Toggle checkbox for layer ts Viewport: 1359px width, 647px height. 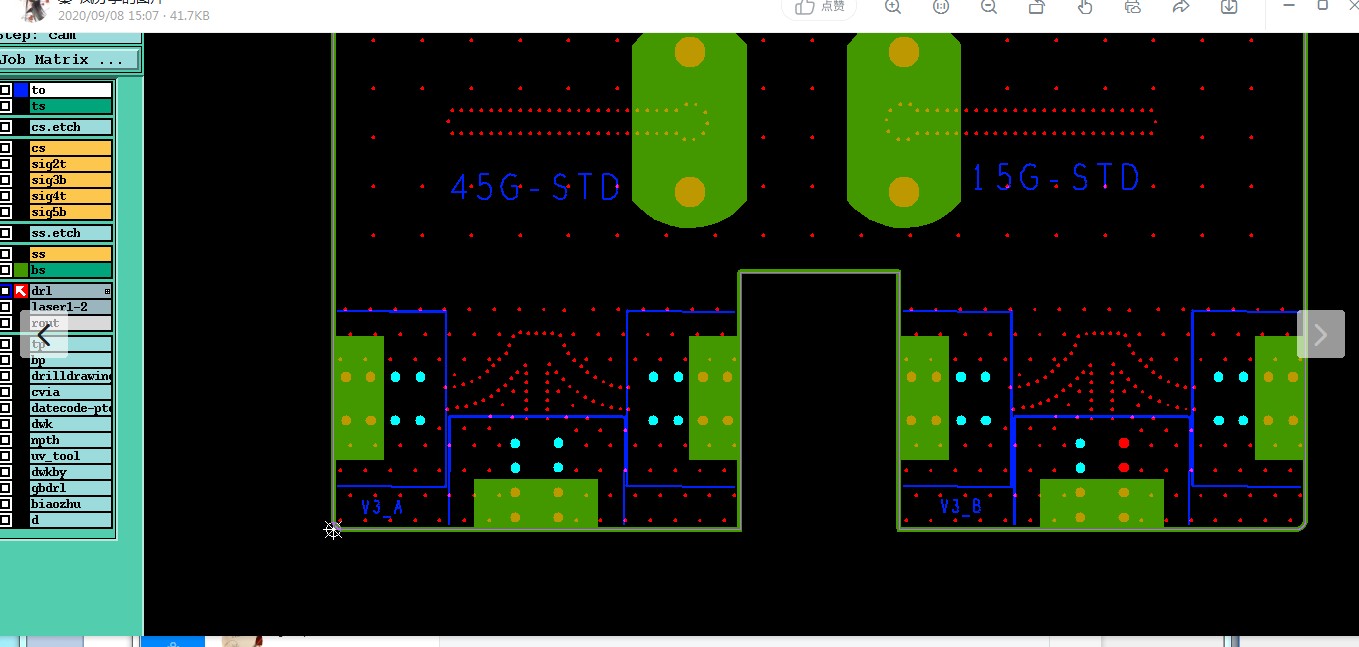point(5,106)
